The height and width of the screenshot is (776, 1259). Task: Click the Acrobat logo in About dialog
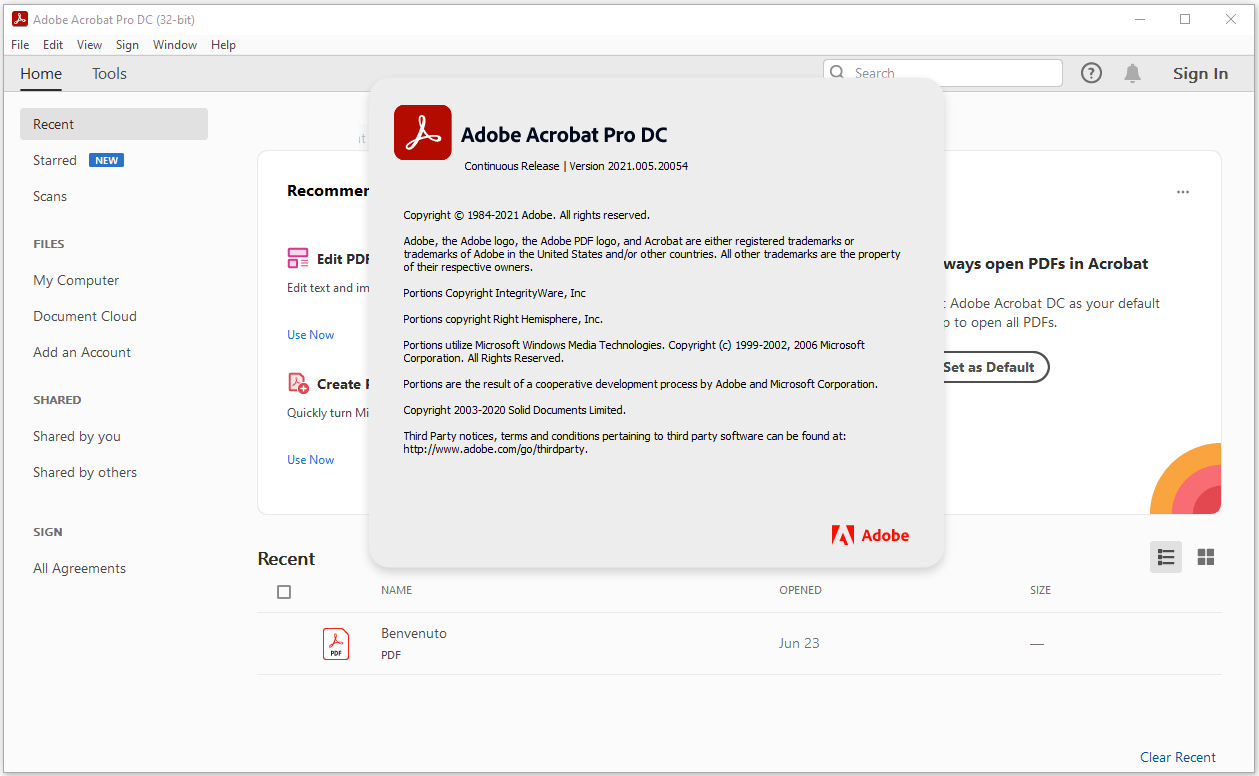422,133
